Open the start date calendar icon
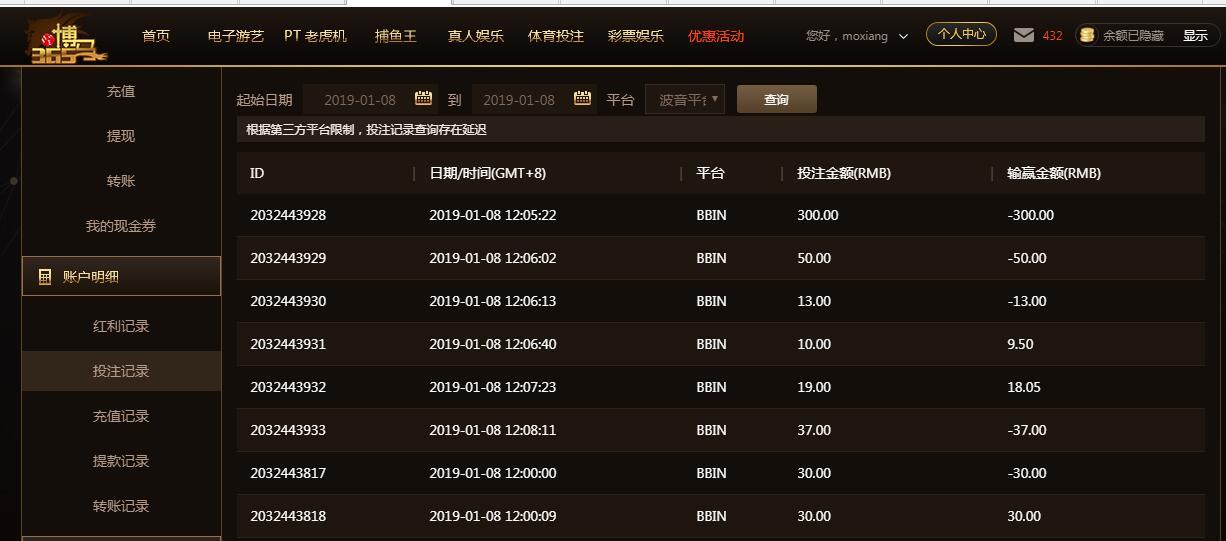This screenshot has width=1226, height=541. [423, 98]
